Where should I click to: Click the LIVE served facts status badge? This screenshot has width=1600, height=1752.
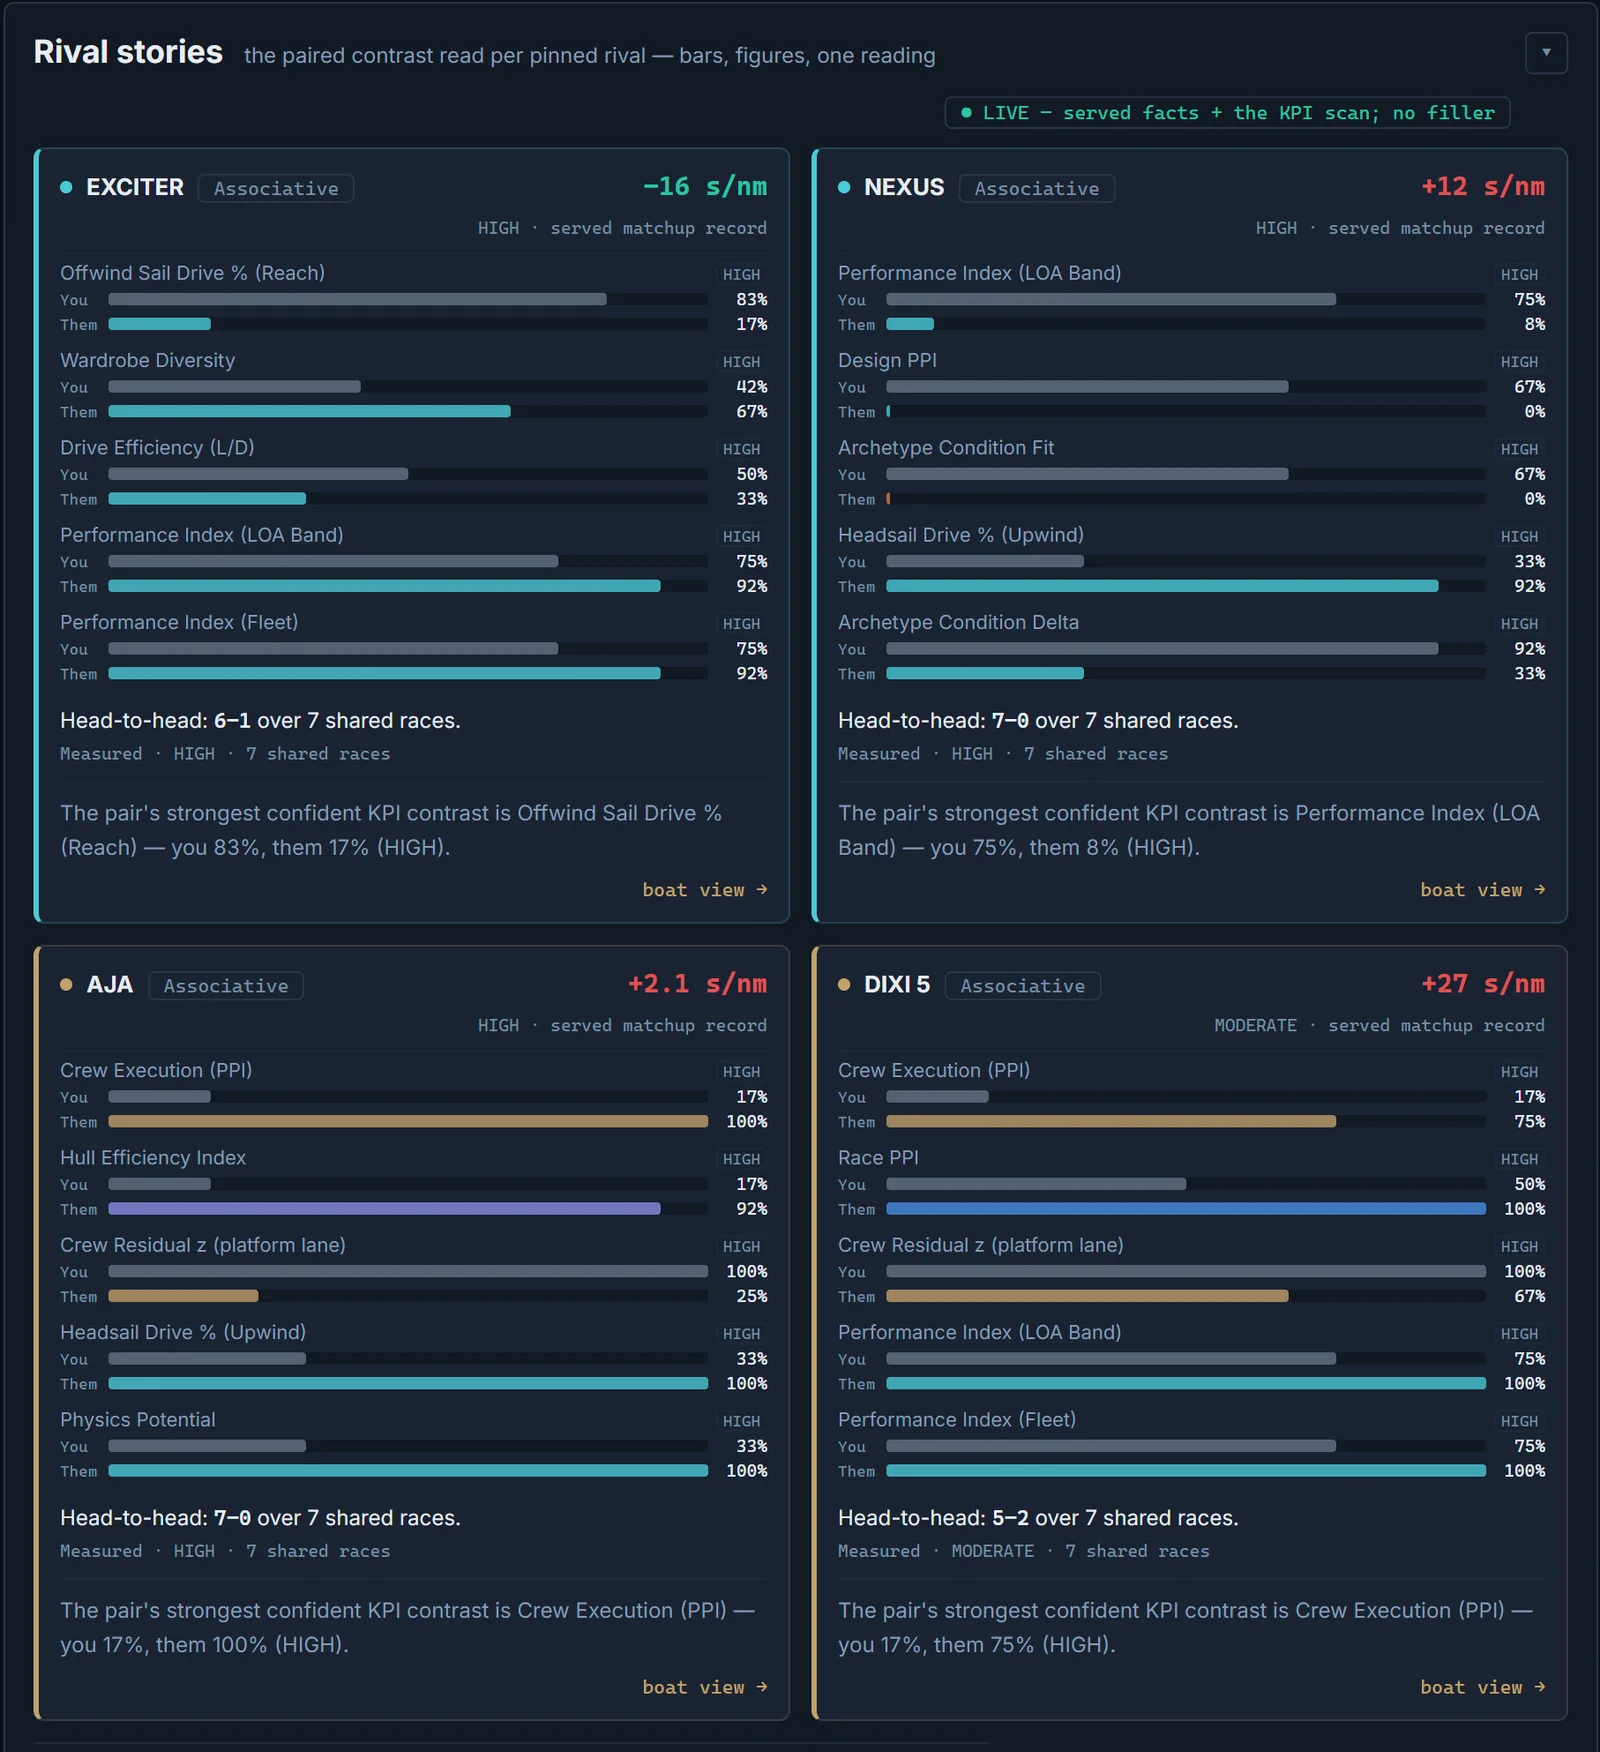click(x=1227, y=112)
